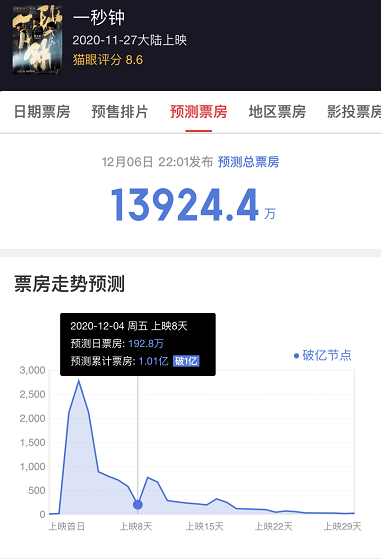
Task: Click the 1,500 y-axis label
Action: click(32, 442)
